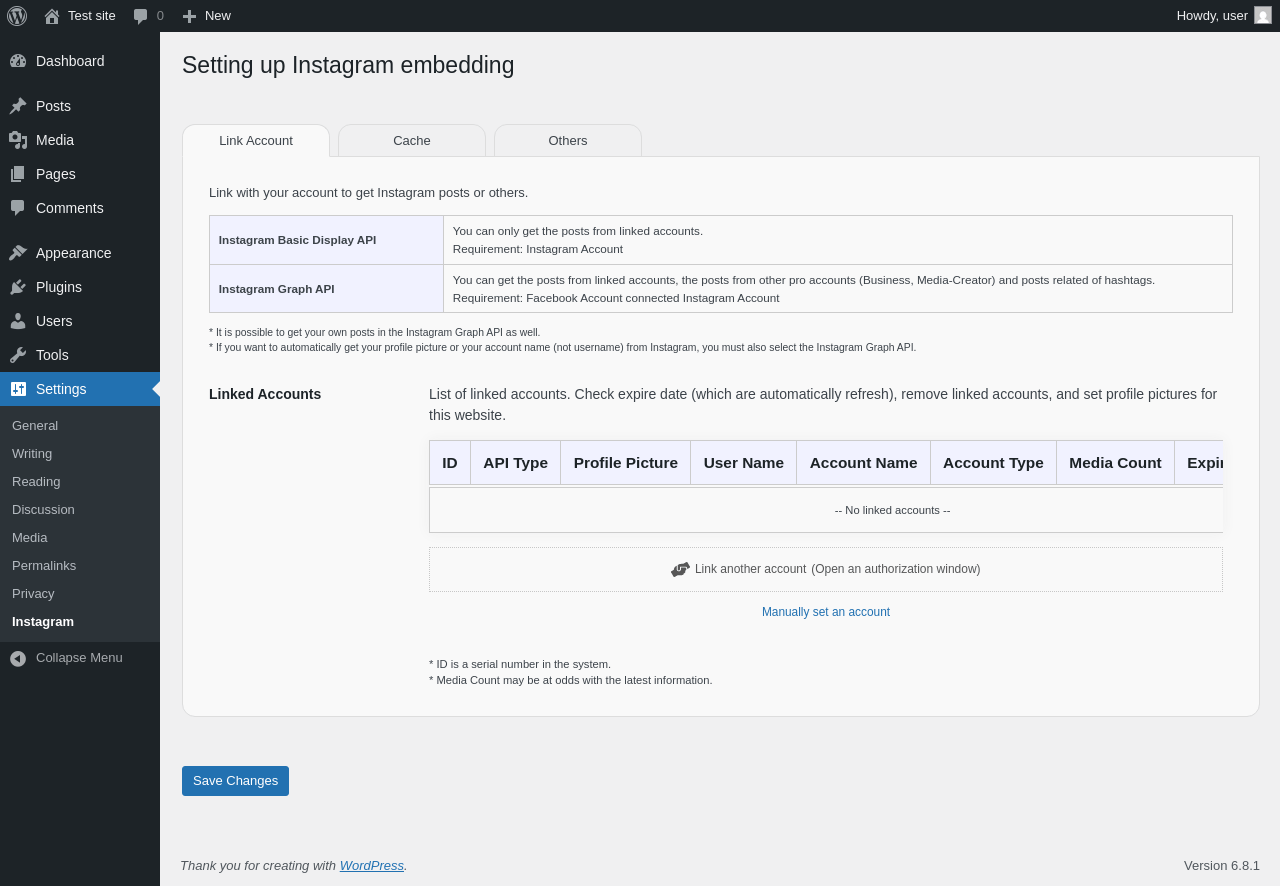Open the user avatar in top bar
Image resolution: width=1280 pixels, height=886 pixels.
(1263, 16)
